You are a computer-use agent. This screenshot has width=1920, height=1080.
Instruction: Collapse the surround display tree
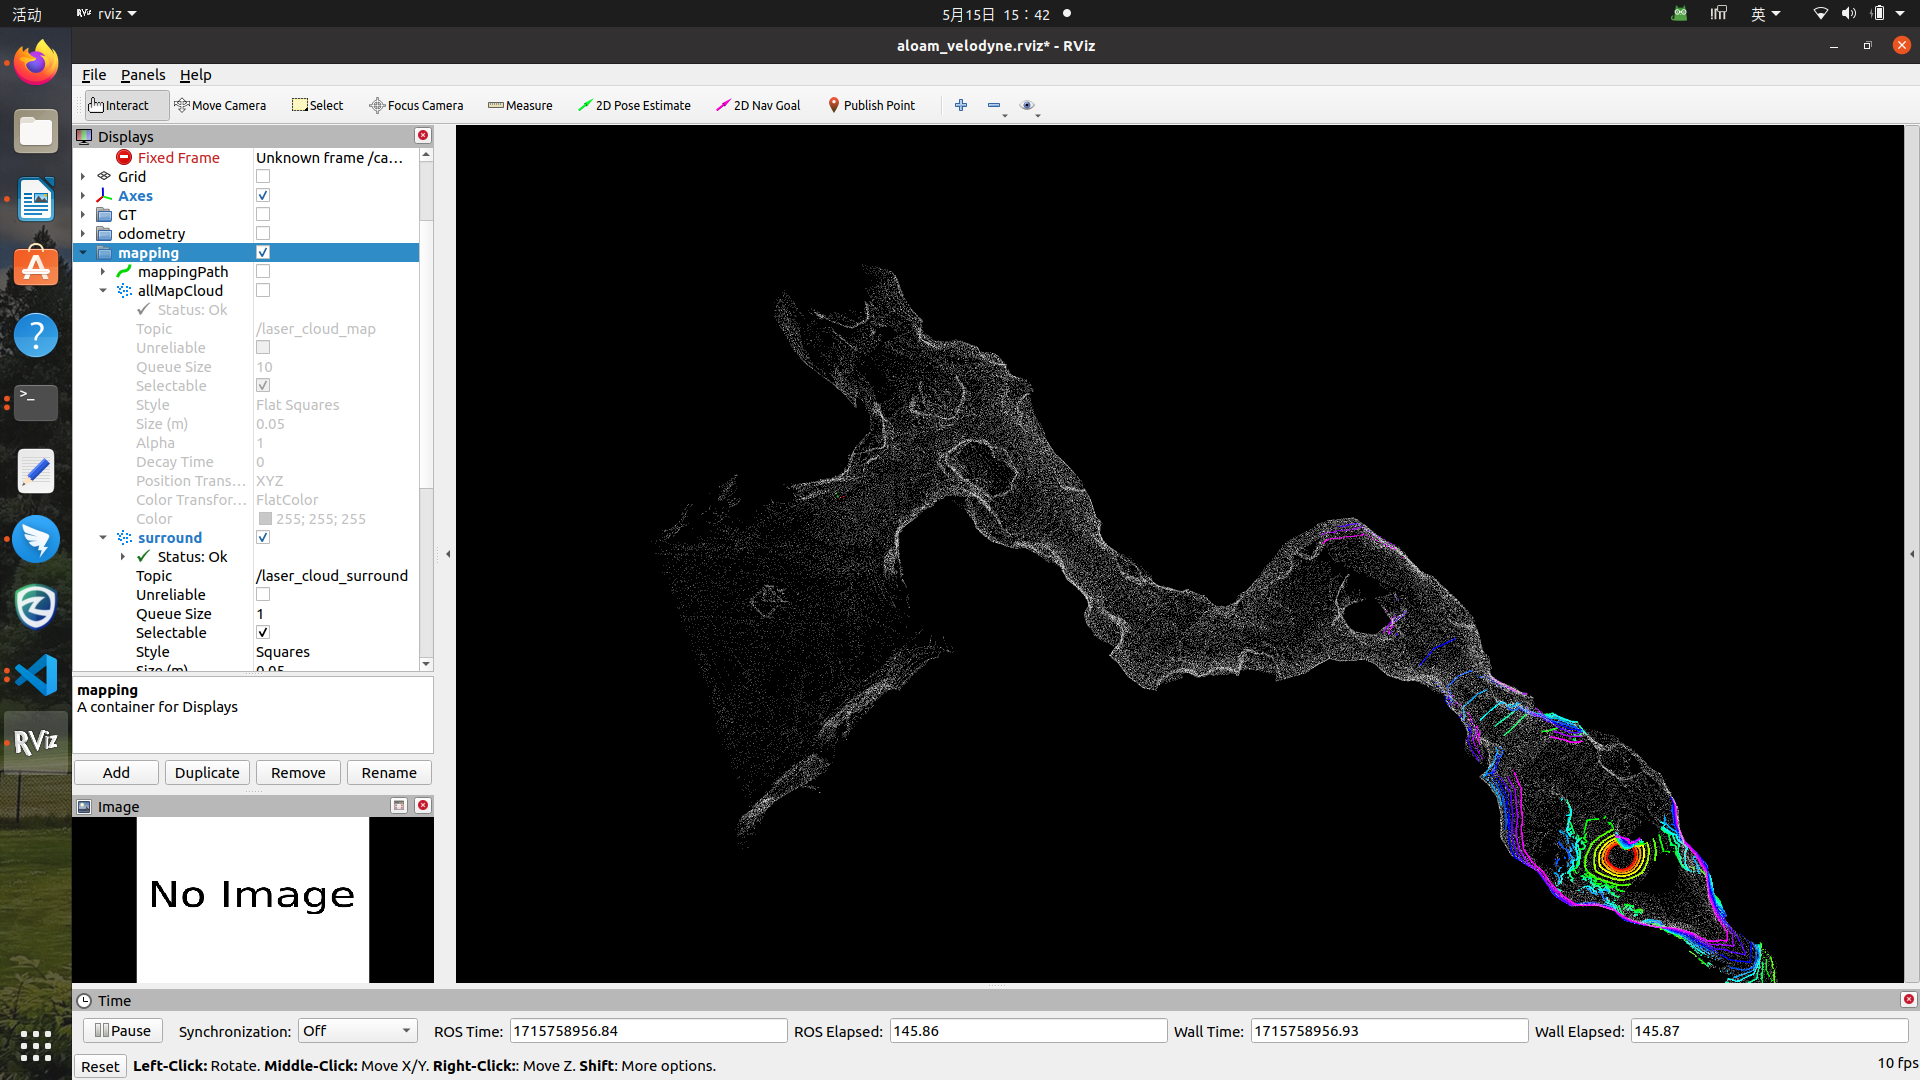pyautogui.click(x=103, y=538)
